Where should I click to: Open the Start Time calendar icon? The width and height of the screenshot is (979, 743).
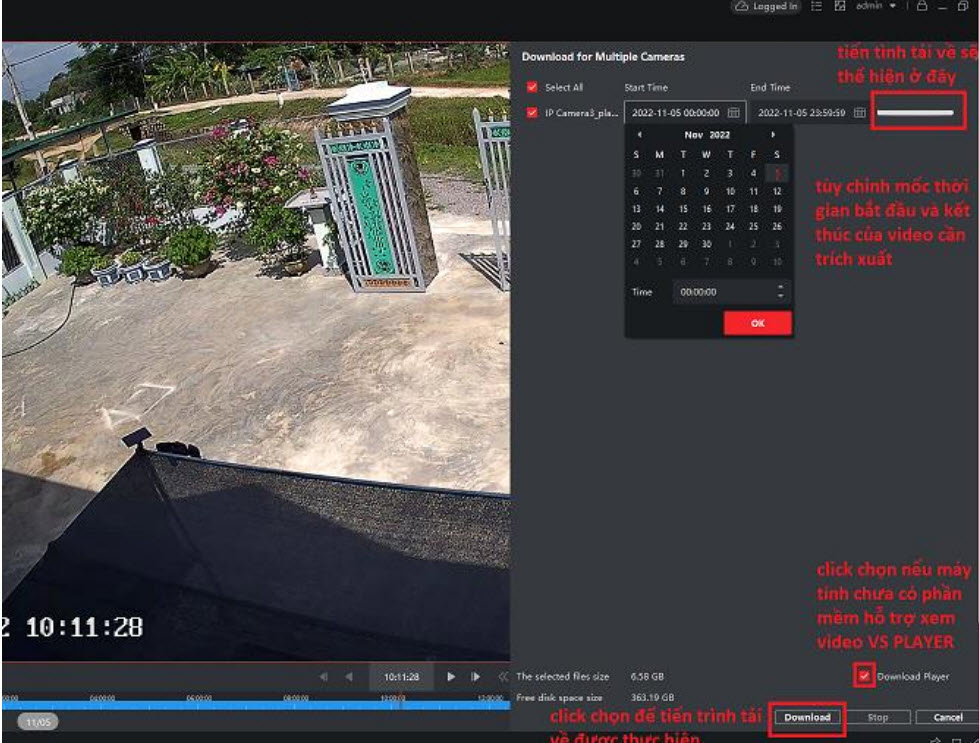tap(734, 113)
